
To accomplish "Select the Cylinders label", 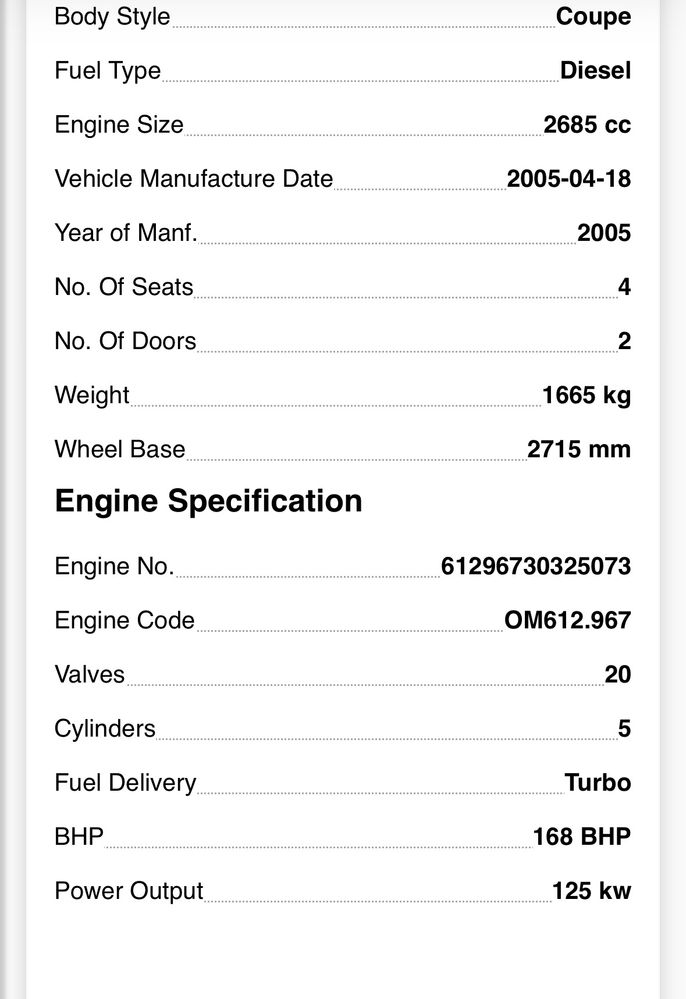I will click(105, 729).
